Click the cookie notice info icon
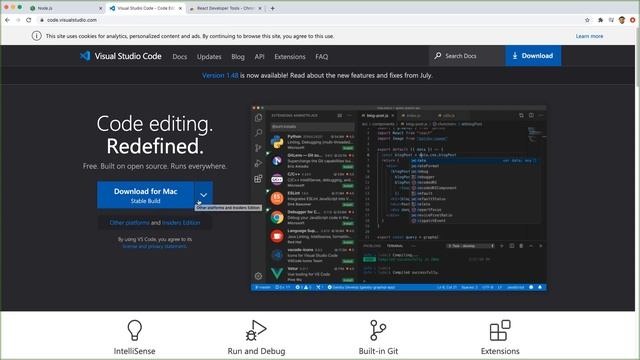 36,36
